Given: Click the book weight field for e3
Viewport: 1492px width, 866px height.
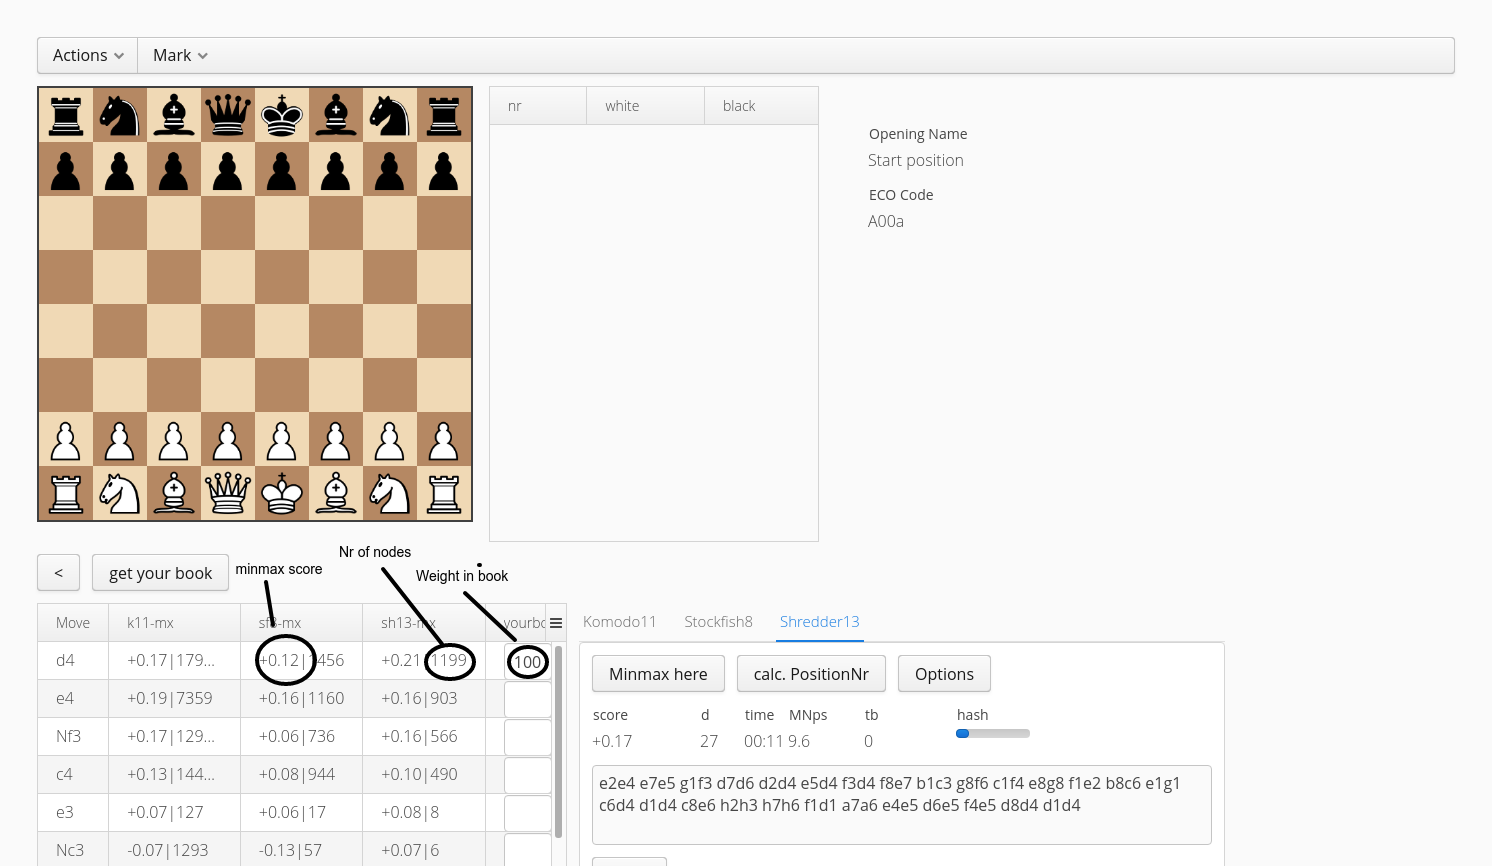Looking at the screenshot, I should point(528,814).
